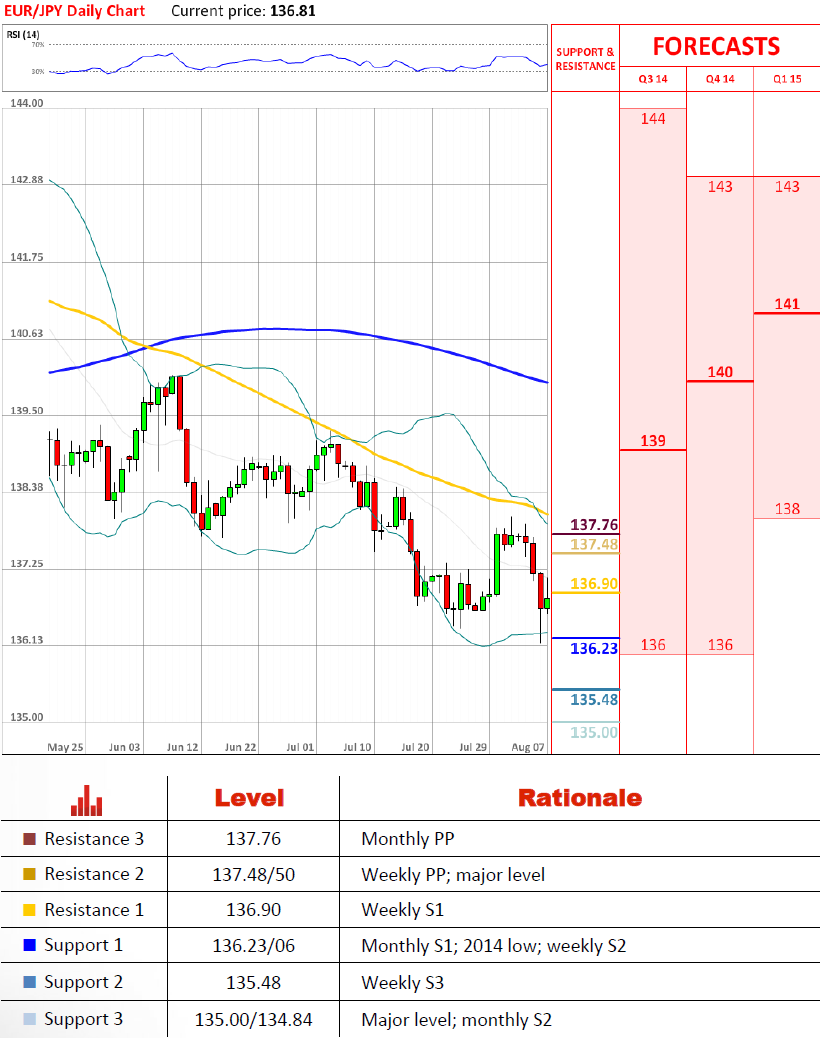This screenshot has height=1038, width=820.
Task: Click the red bar chart icon
Action: [87, 800]
